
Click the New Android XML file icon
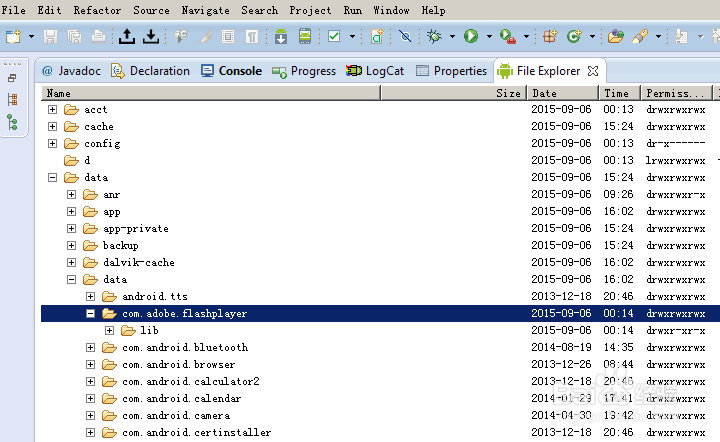click(377, 36)
